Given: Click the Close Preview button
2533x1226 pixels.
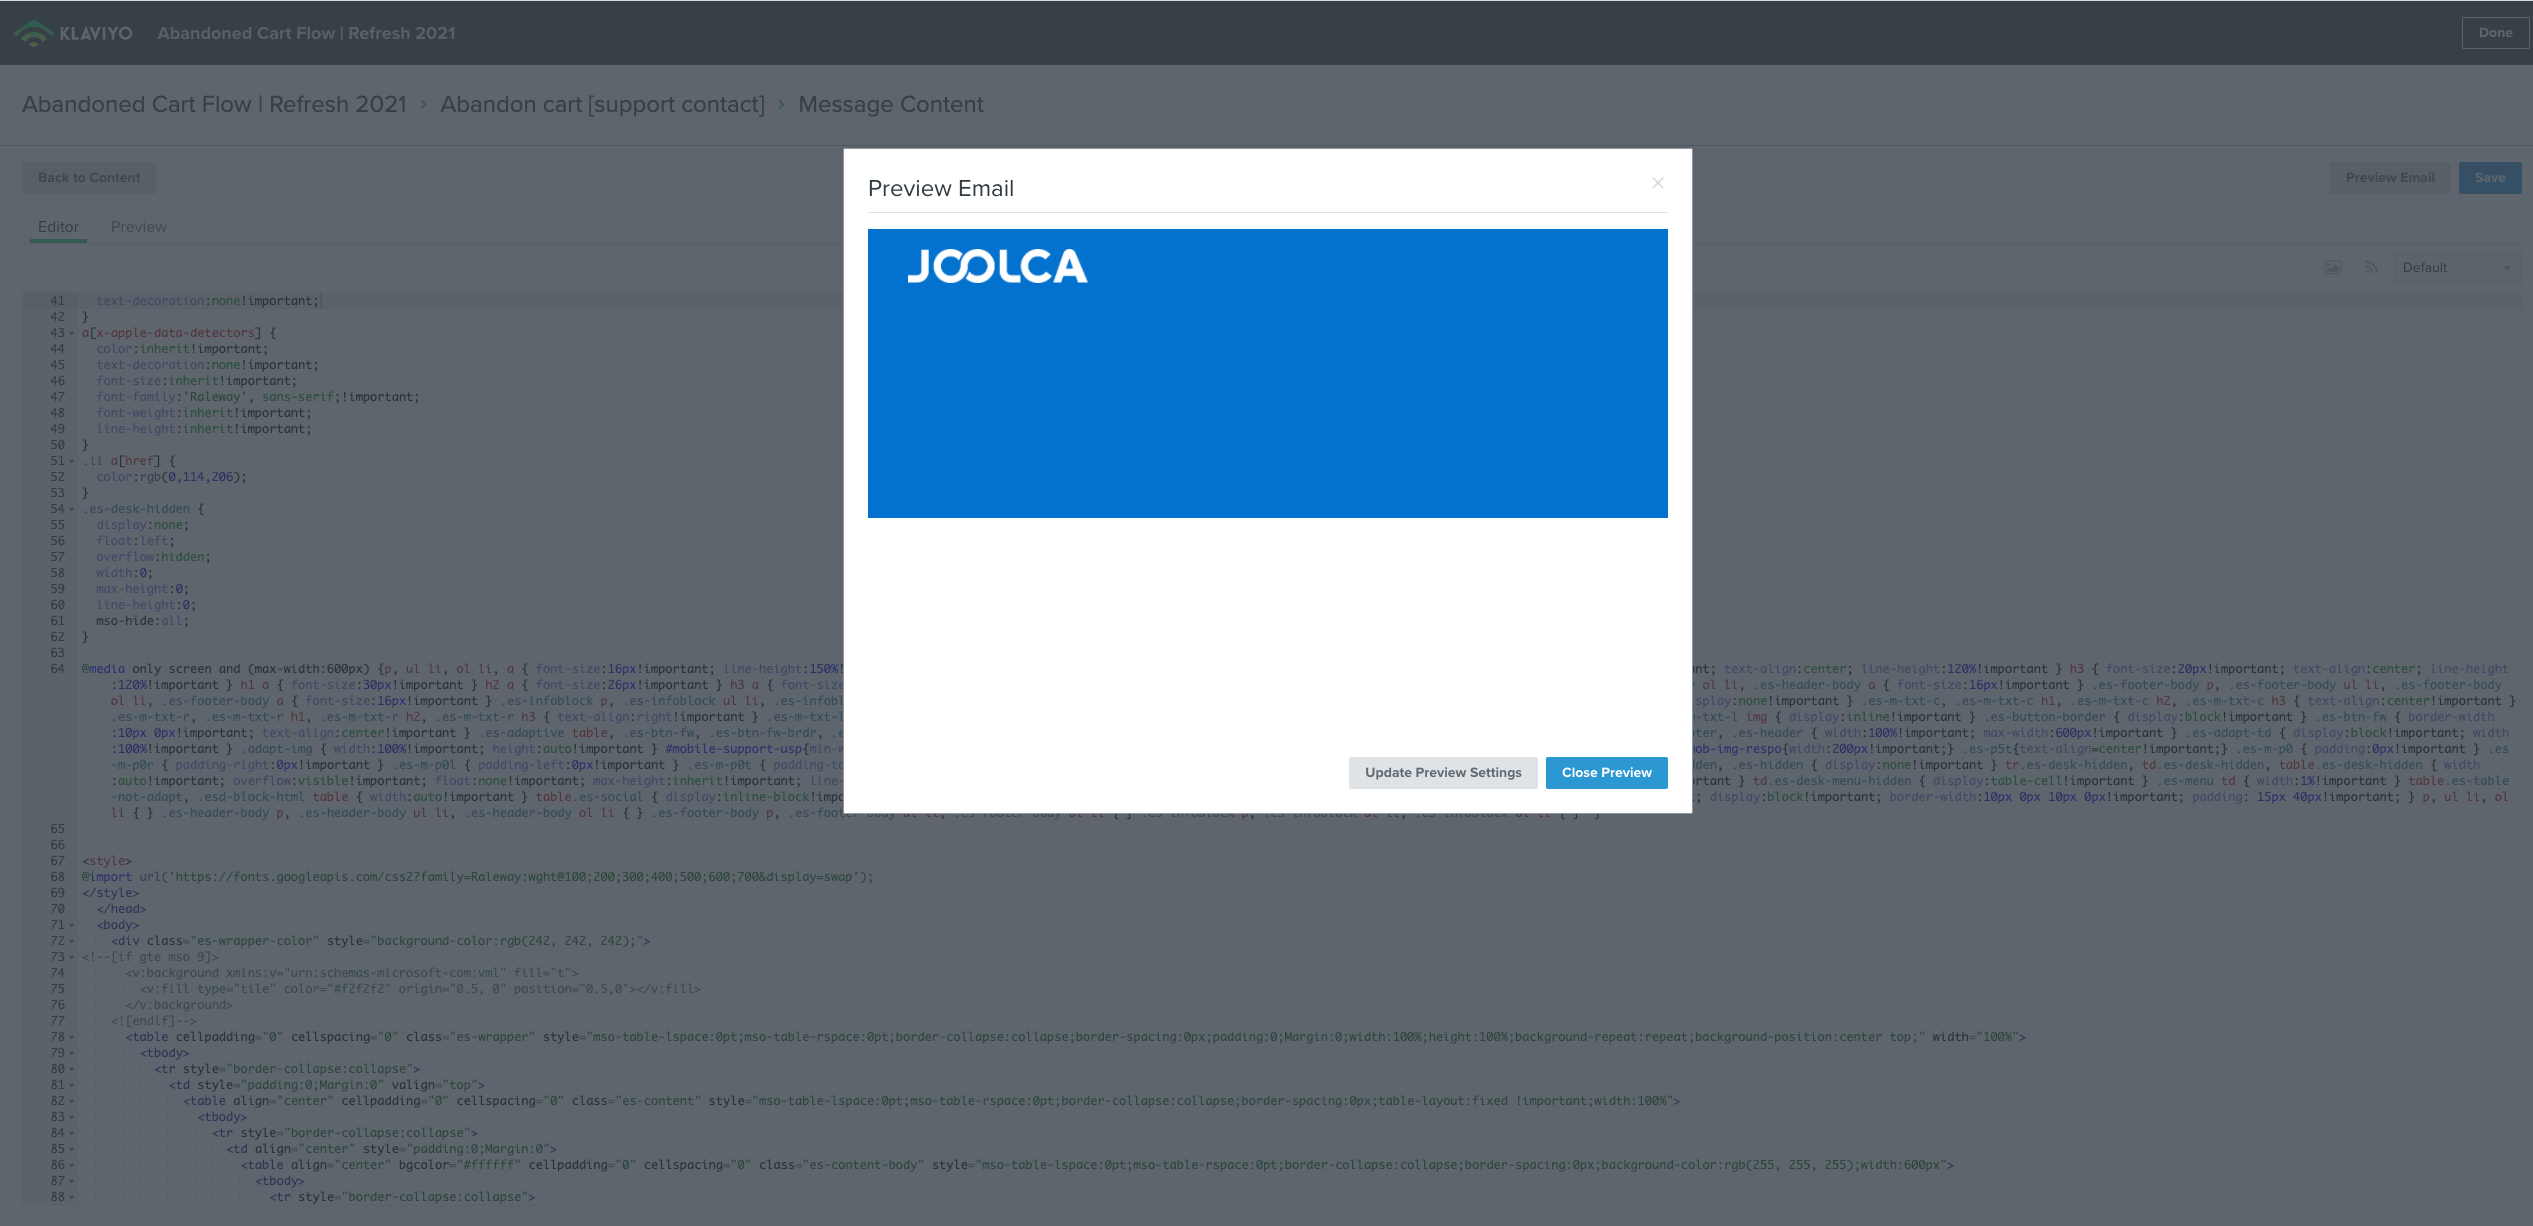Looking at the screenshot, I should pyautogui.click(x=1606, y=772).
